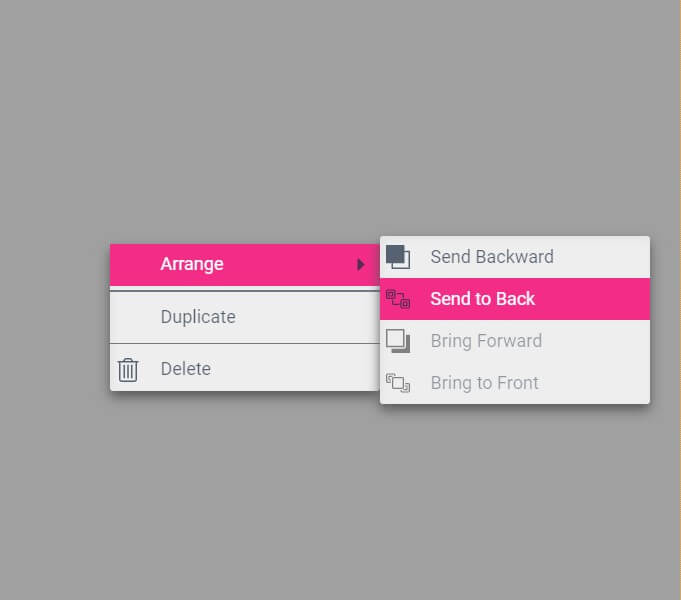The width and height of the screenshot is (681, 600).
Task: Select the Bring Forward text label
Action: coord(486,341)
